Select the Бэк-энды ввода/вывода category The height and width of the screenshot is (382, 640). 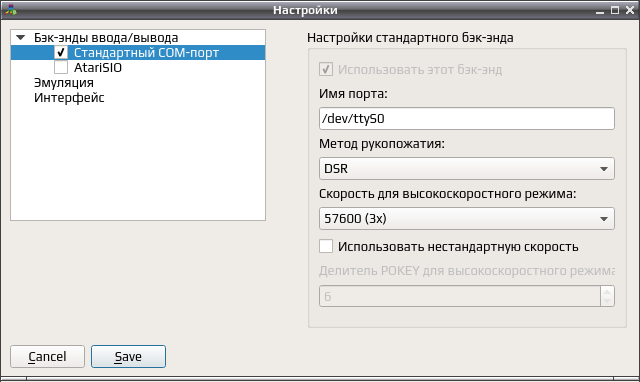pos(106,38)
